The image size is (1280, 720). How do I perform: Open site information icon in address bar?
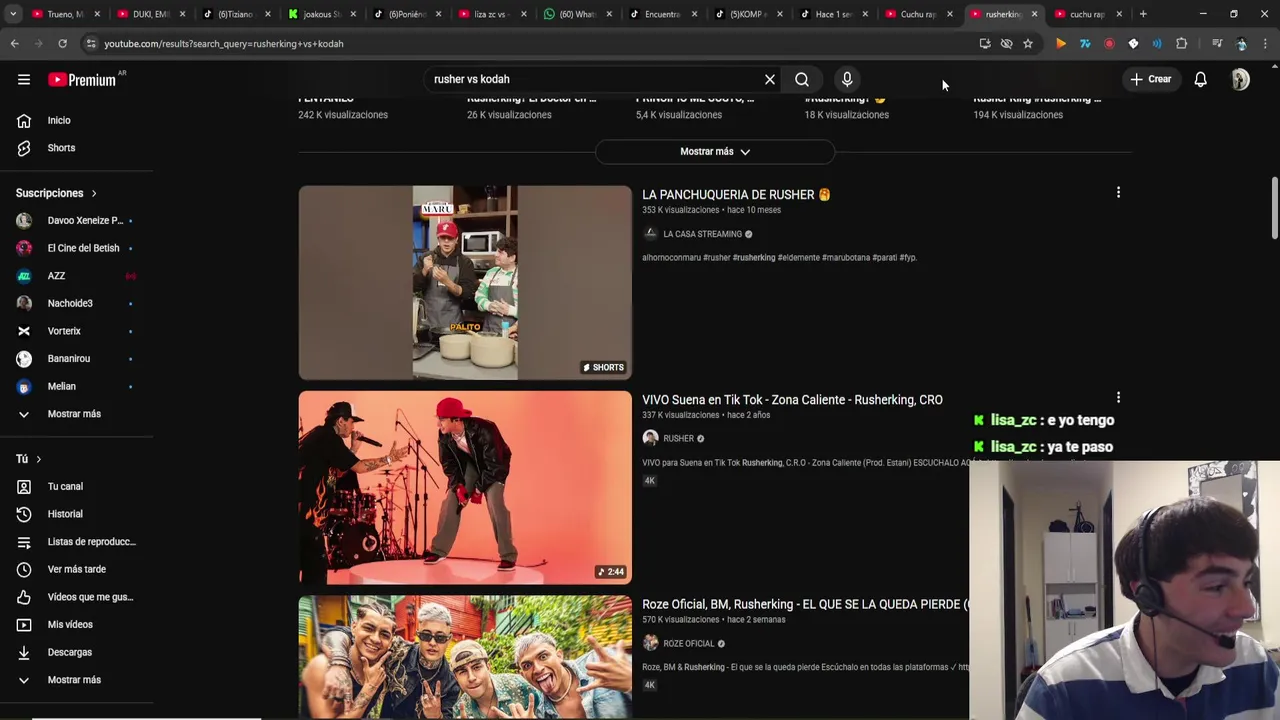tap(91, 44)
